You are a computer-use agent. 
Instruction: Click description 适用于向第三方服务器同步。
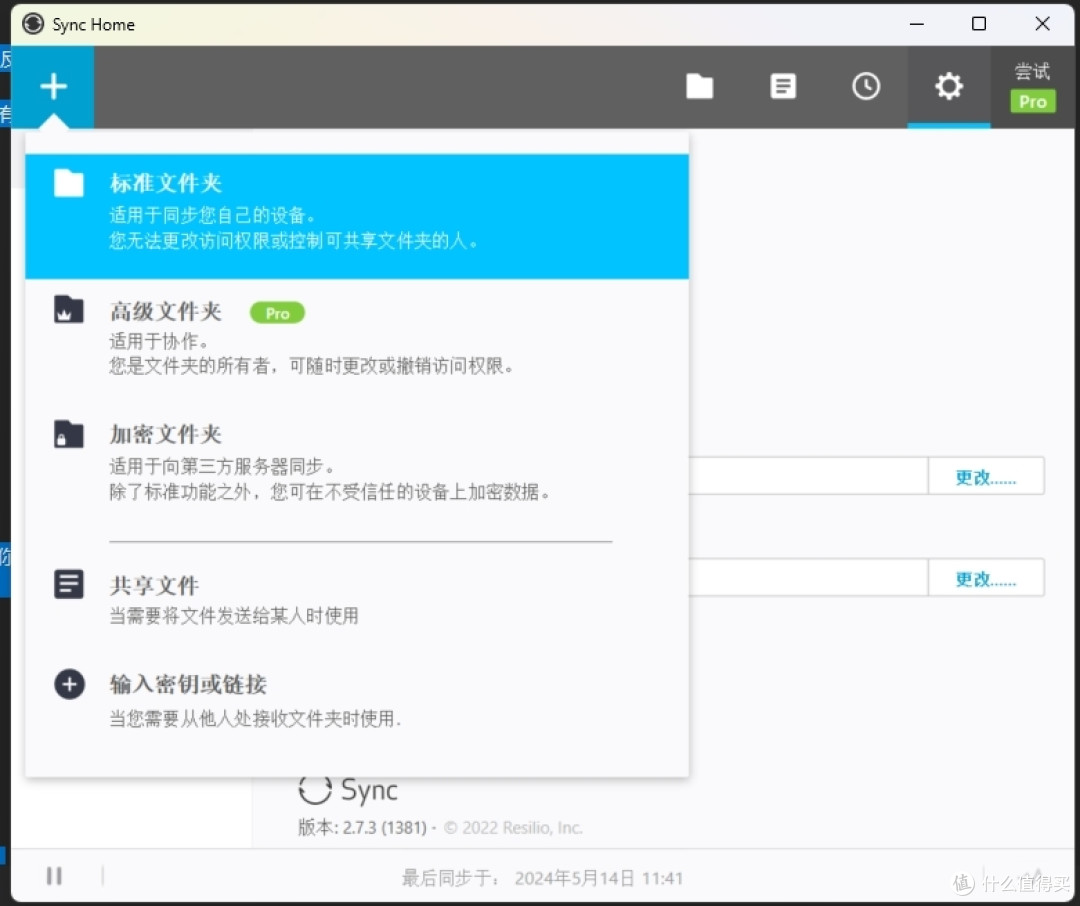(222, 466)
